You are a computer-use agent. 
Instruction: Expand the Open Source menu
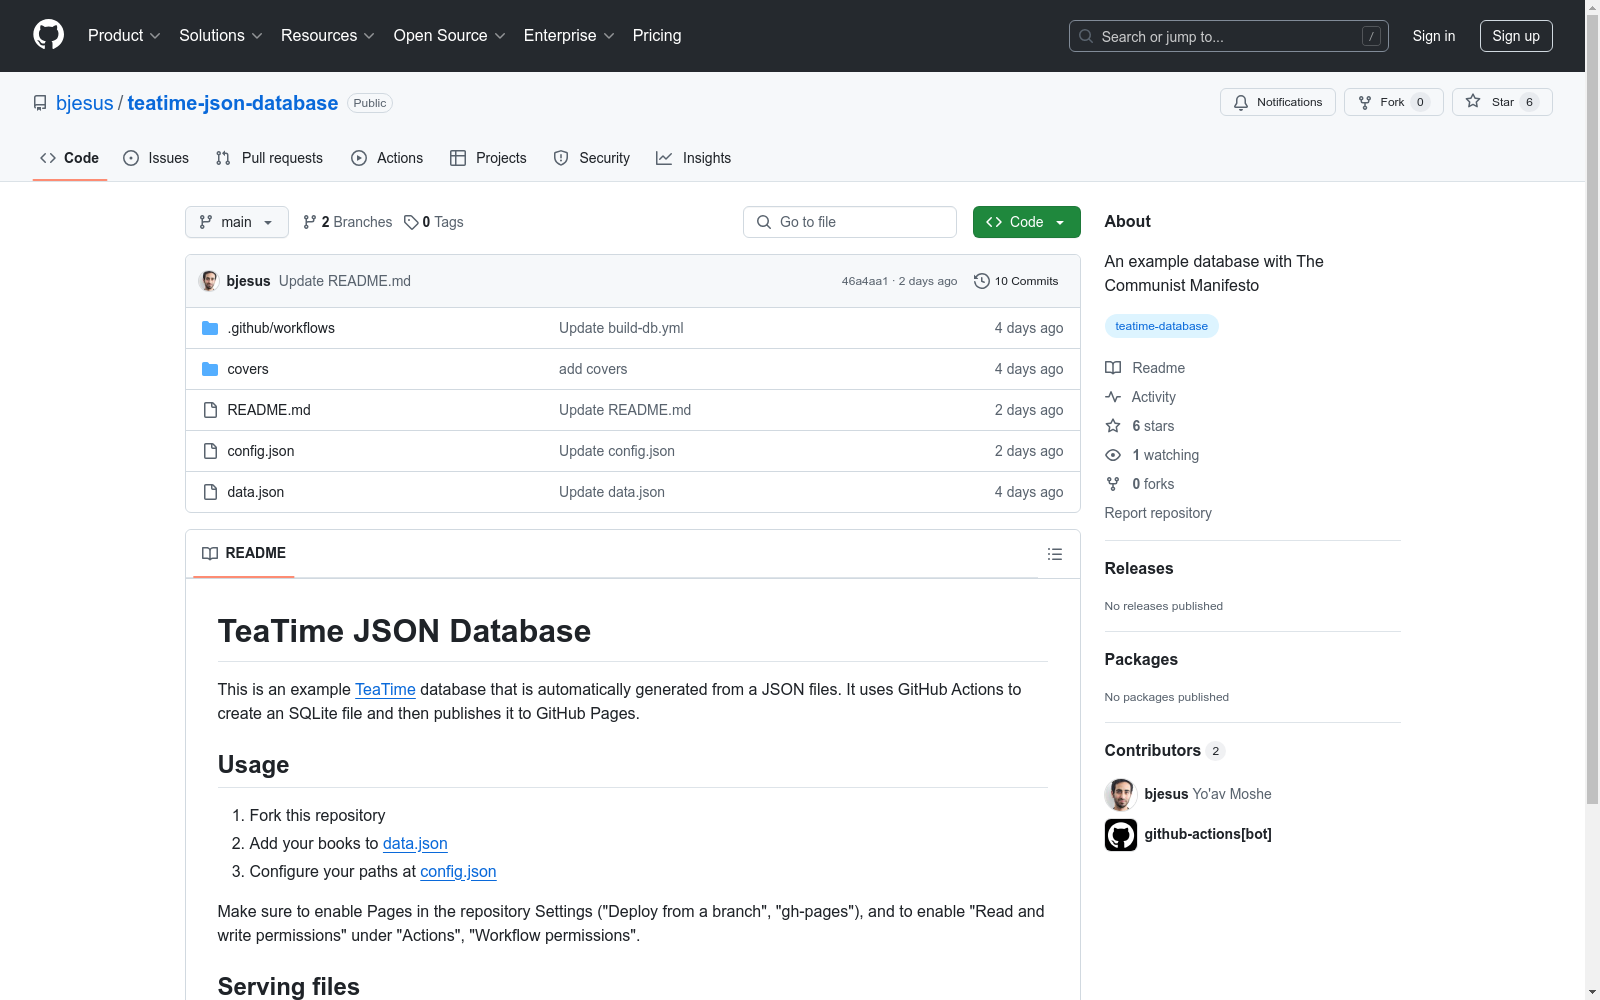pyautogui.click(x=450, y=36)
